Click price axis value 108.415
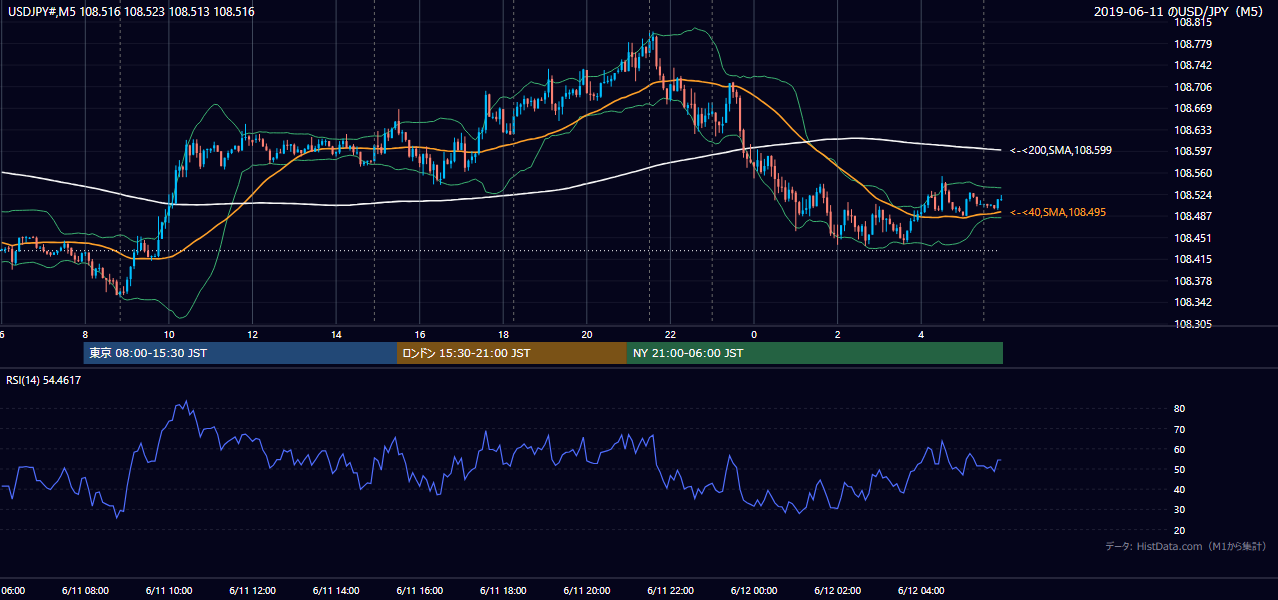Image resolution: width=1278 pixels, height=600 pixels. (x=1194, y=259)
